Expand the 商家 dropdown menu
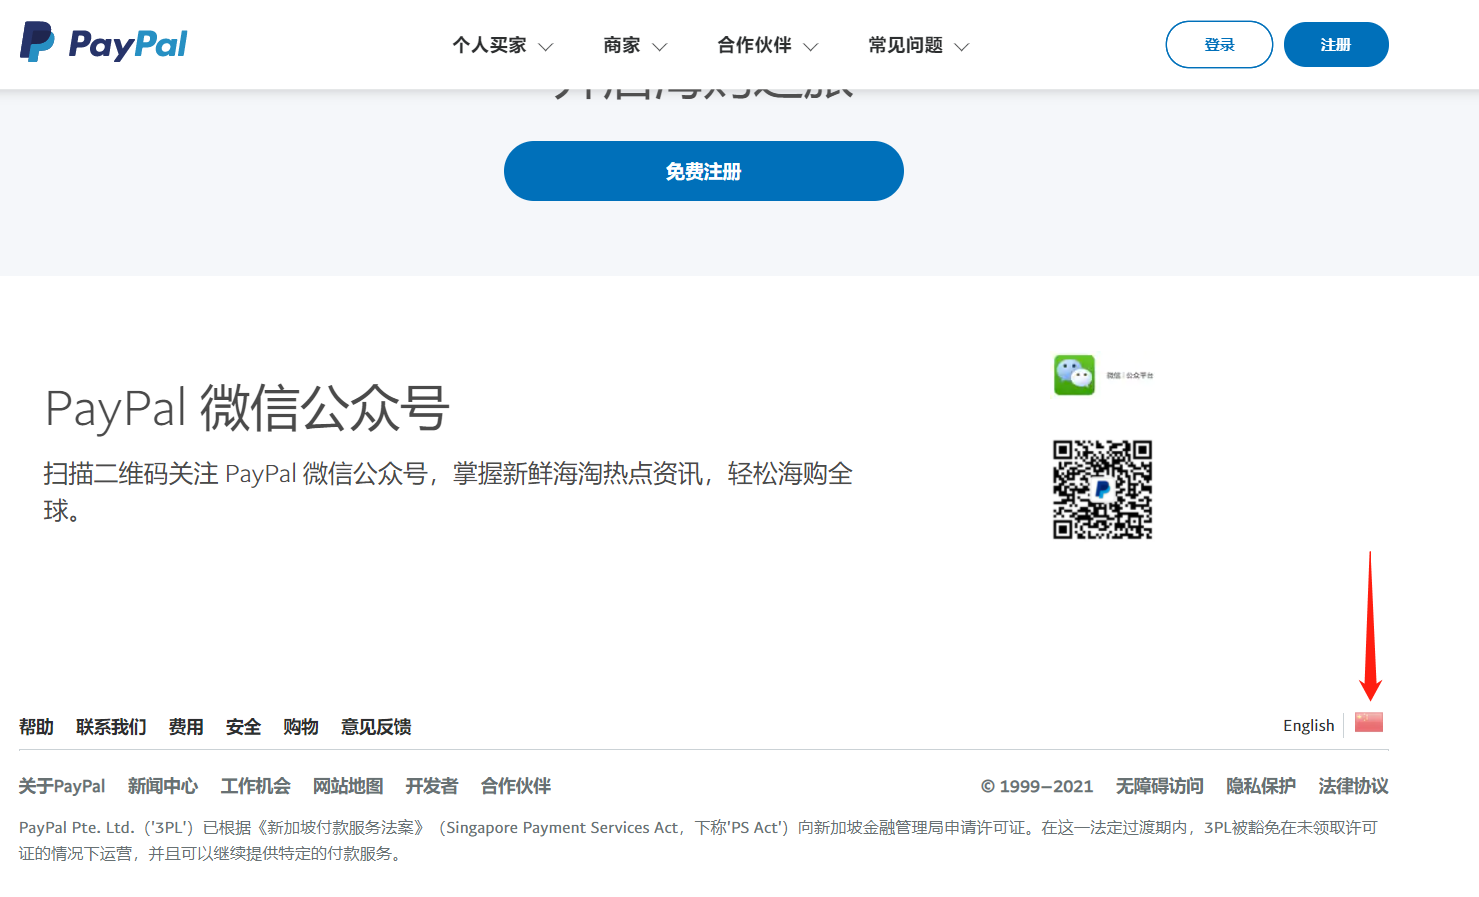 634,46
